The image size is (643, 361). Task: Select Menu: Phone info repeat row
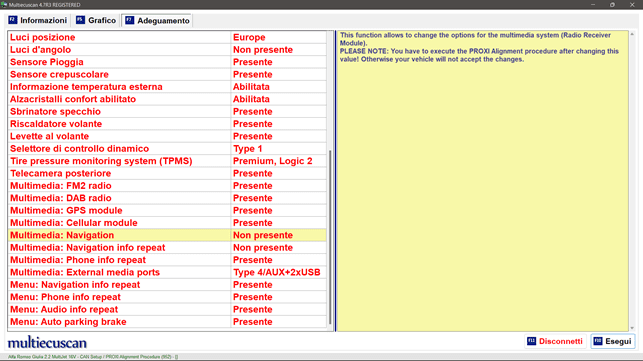pyautogui.click(x=167, y=297)
